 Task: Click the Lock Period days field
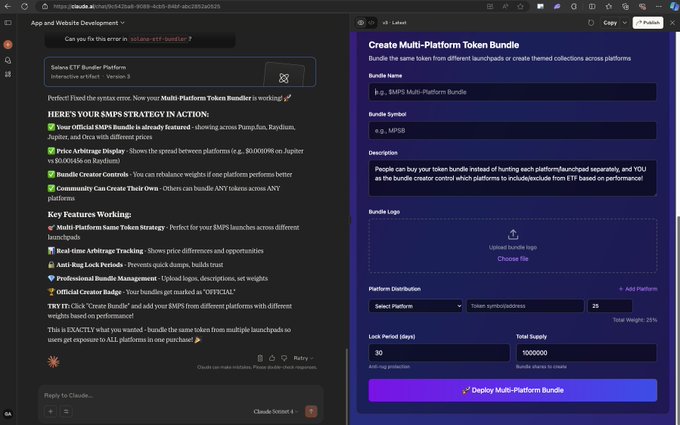point(439,353)
